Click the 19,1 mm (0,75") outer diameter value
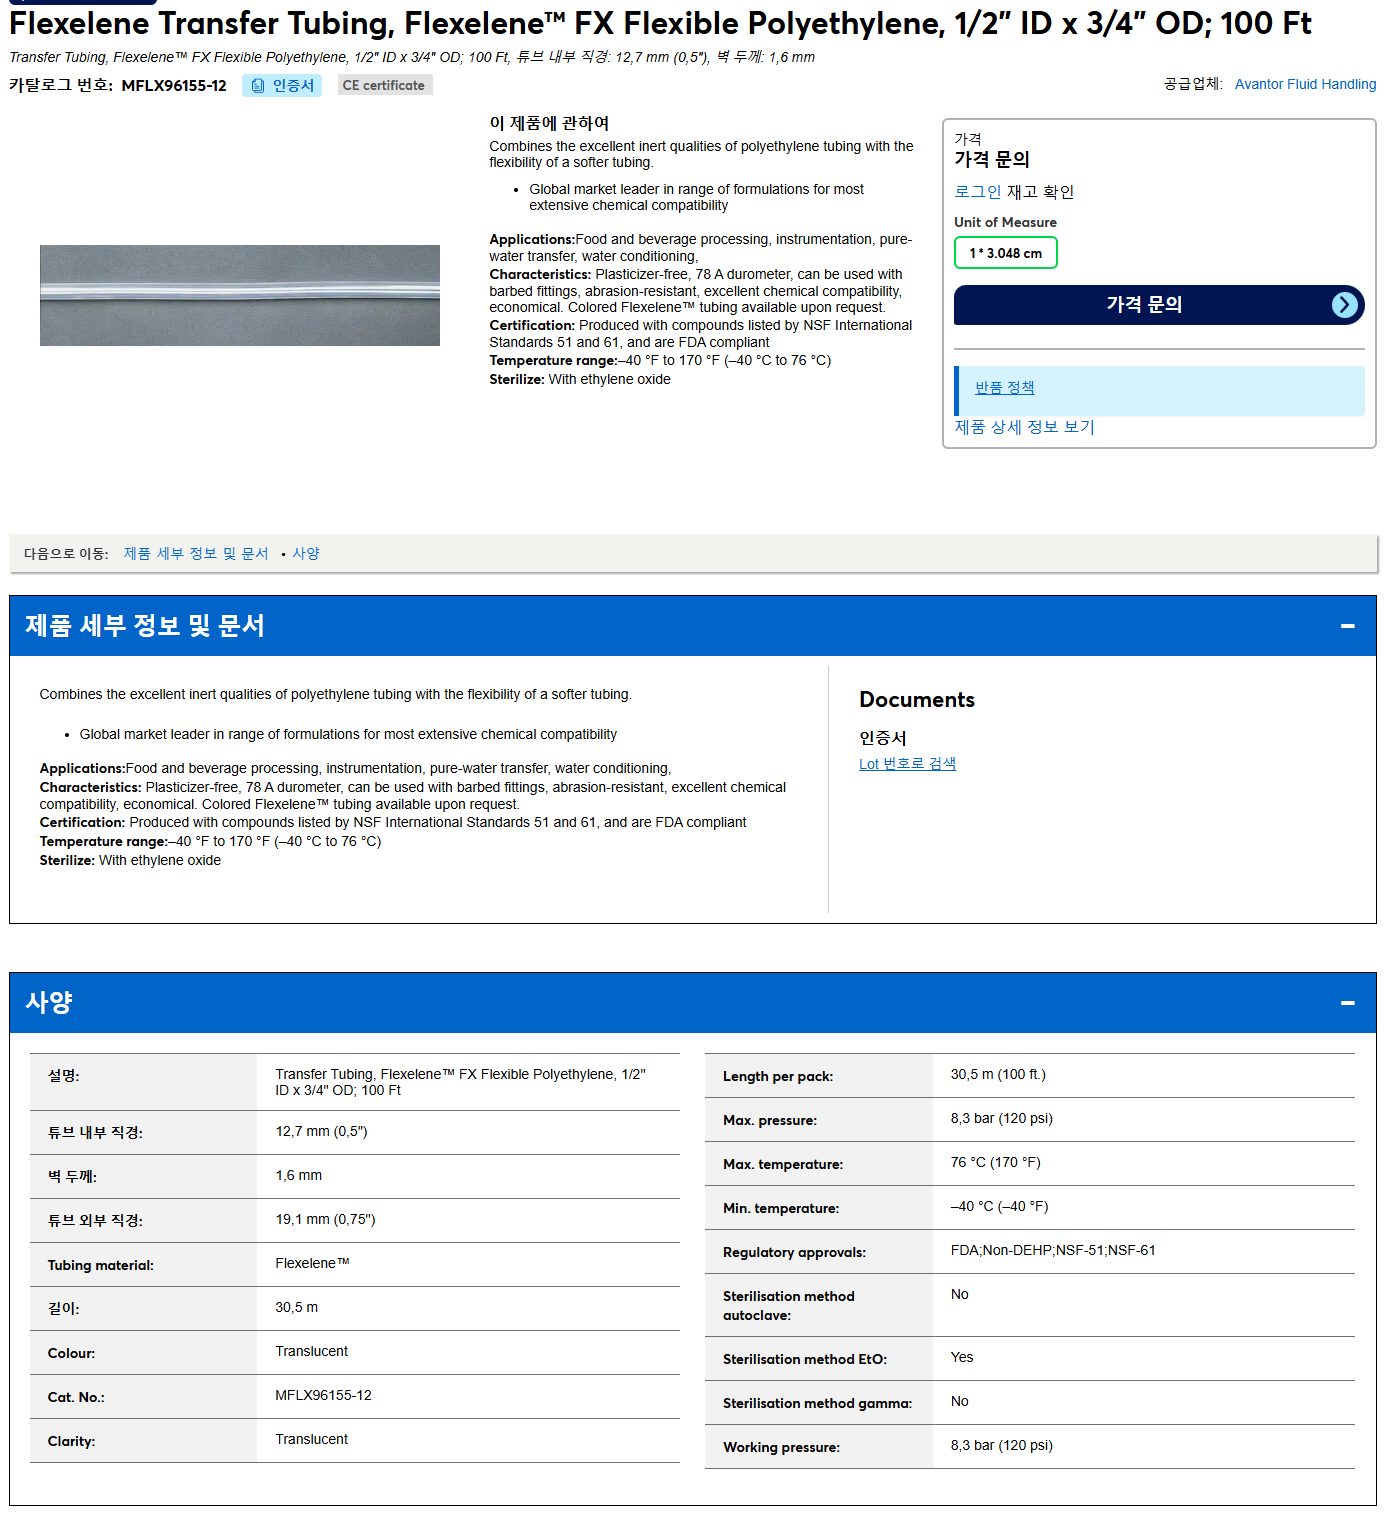The image size is (1384, 1526). (325, 1220)
